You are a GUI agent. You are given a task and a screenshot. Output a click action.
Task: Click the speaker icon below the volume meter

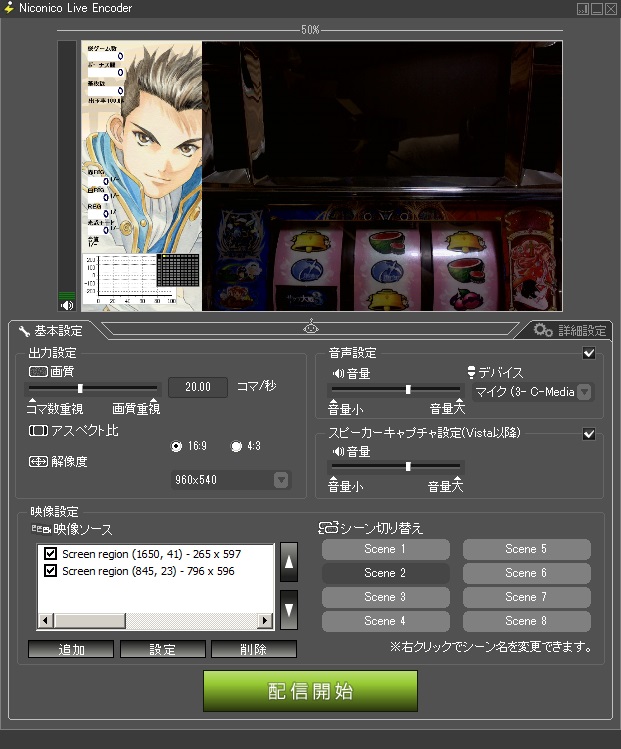tap(67, 305)
